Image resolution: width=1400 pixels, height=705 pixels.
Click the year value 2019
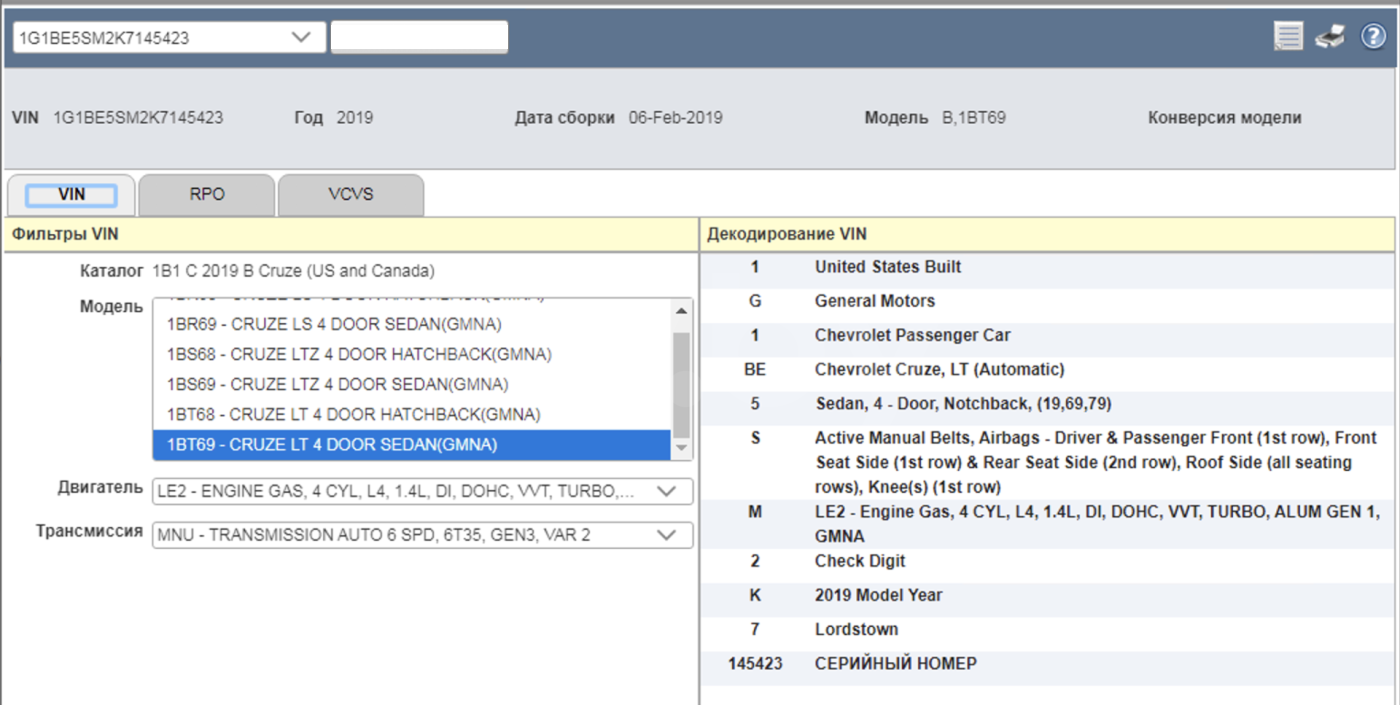(355, 118)
